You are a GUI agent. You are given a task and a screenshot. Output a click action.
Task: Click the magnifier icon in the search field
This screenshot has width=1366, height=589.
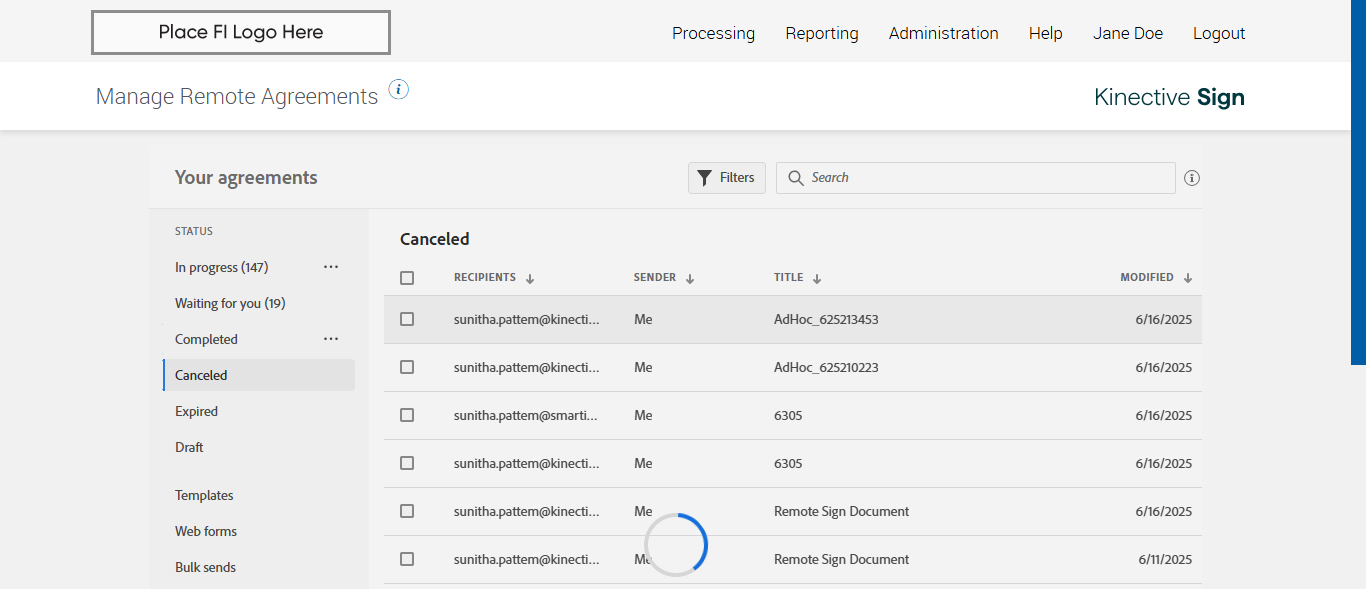pyautogui.click(x=796, y=178)
